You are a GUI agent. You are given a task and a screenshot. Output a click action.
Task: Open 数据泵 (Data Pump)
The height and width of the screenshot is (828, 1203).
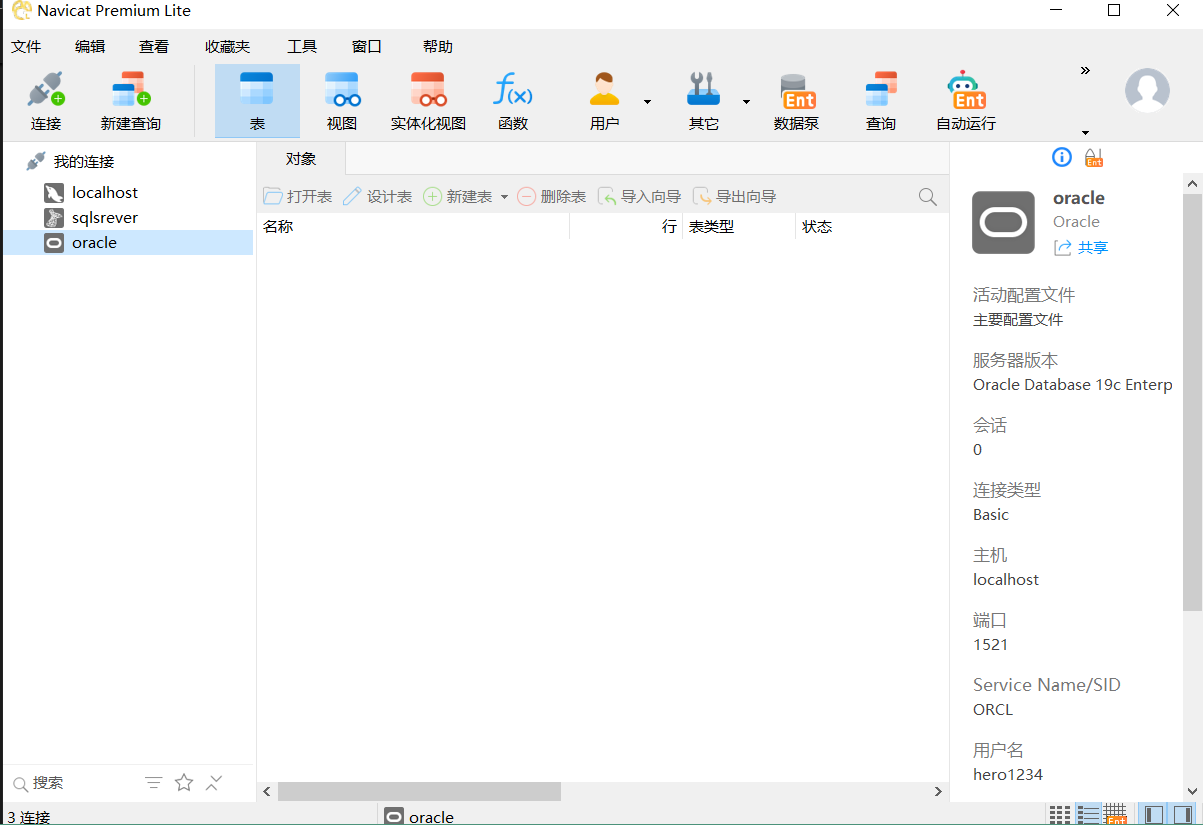pos(797,101)
